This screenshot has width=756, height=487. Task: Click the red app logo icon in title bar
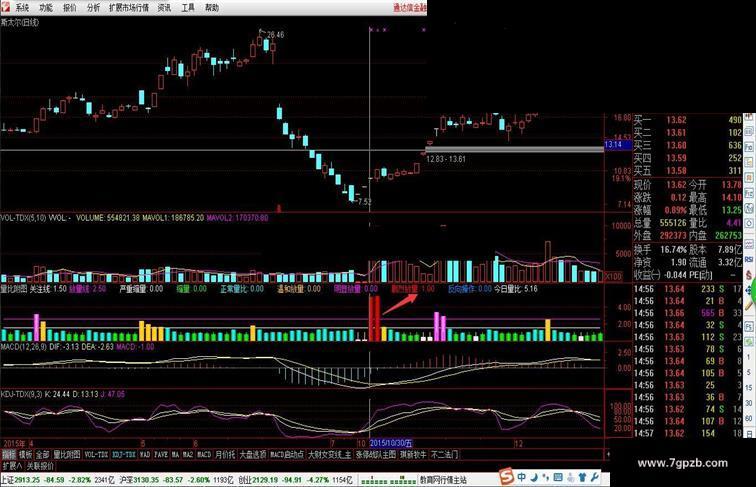click(5, 7)
